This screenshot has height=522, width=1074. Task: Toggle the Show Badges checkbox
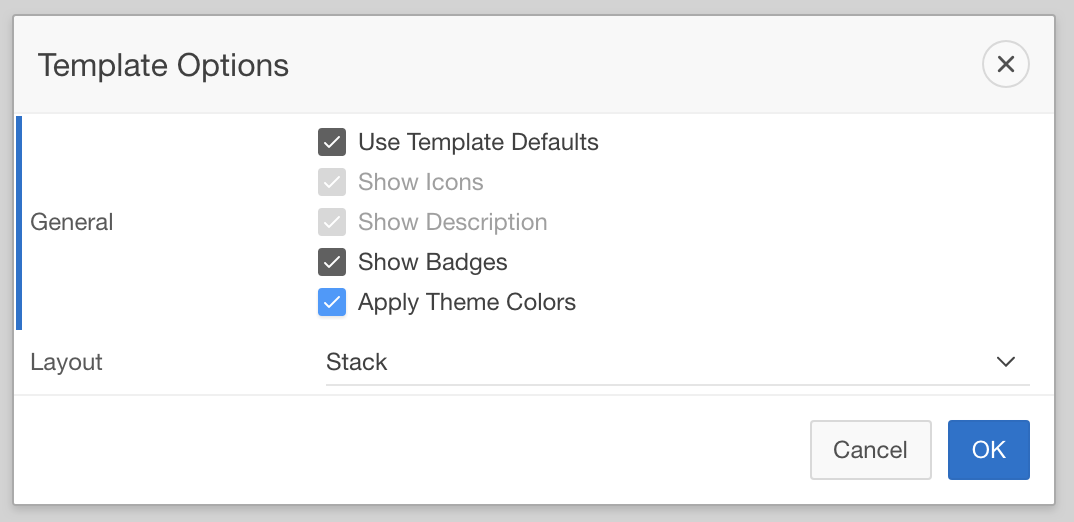pos(332,262)
